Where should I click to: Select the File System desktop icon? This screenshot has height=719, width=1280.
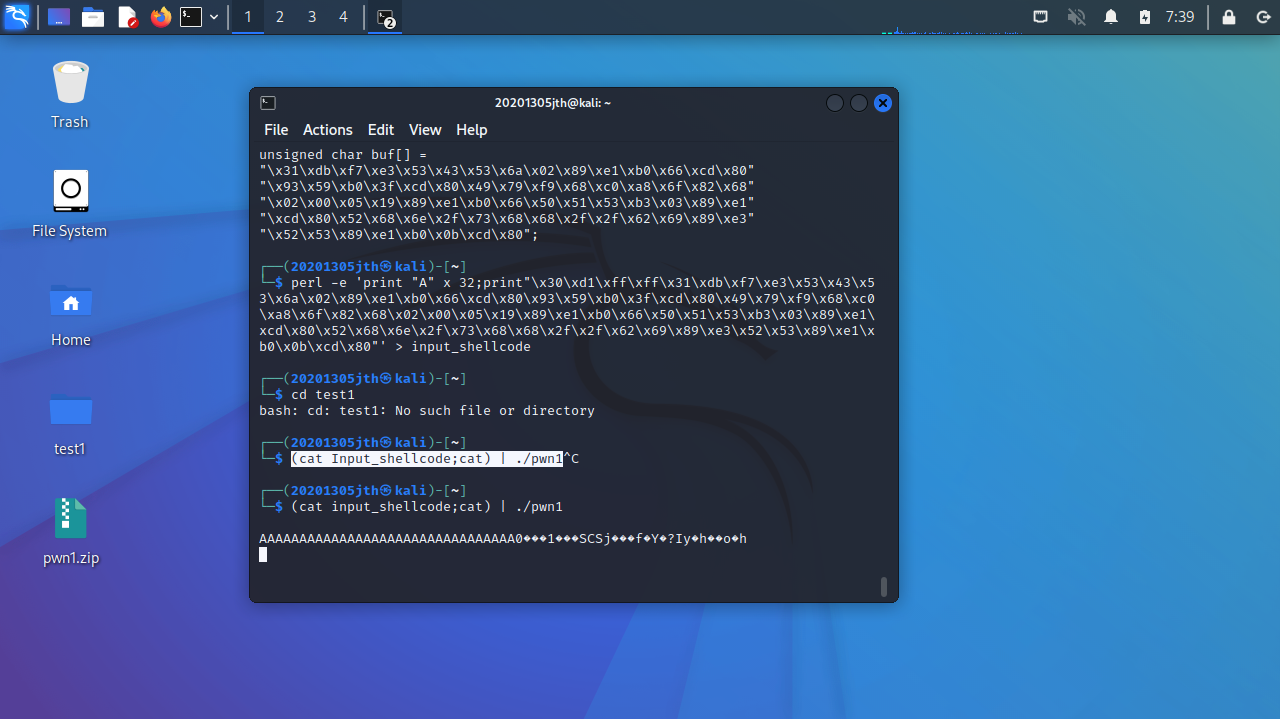click(x=70, y=204)
